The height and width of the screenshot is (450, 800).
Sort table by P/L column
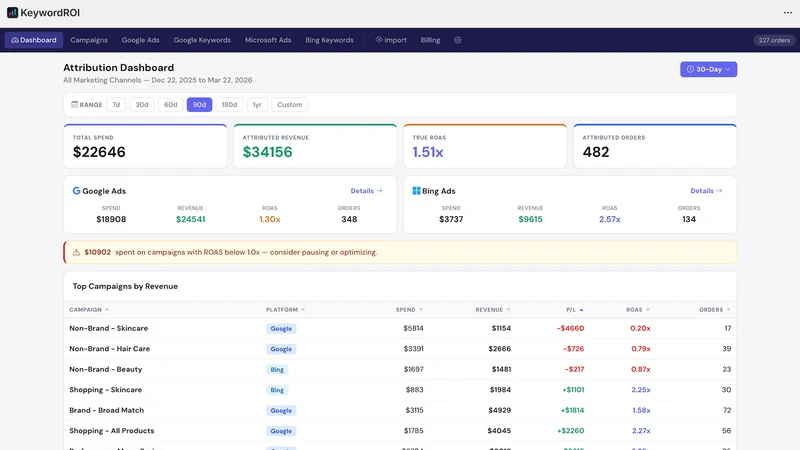[574, 310]
